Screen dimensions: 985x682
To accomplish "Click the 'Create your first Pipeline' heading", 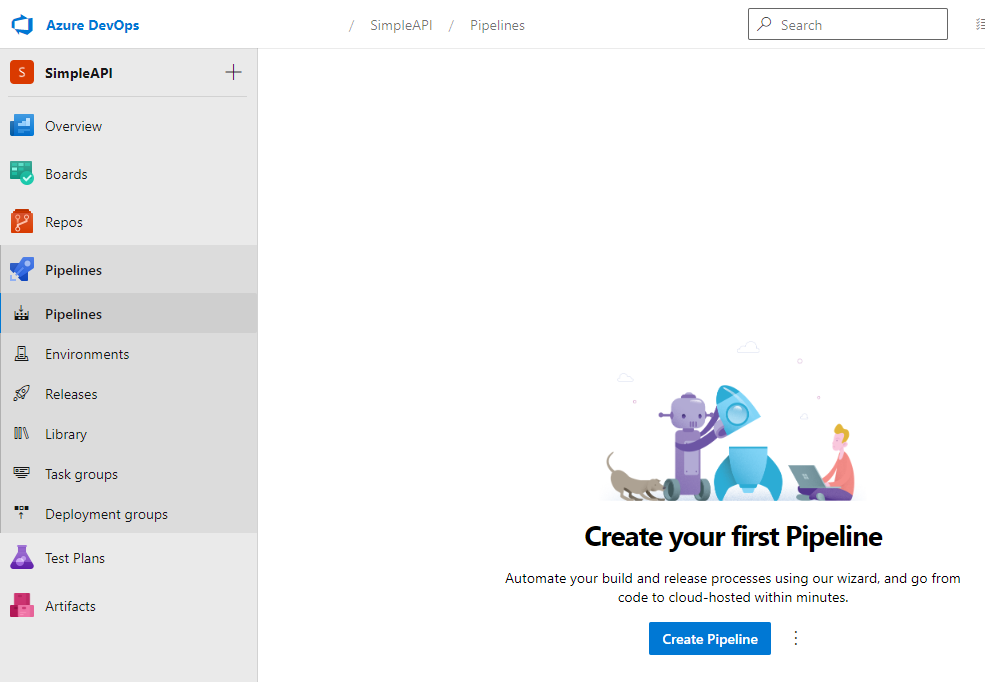I will [x=733, y=536].
